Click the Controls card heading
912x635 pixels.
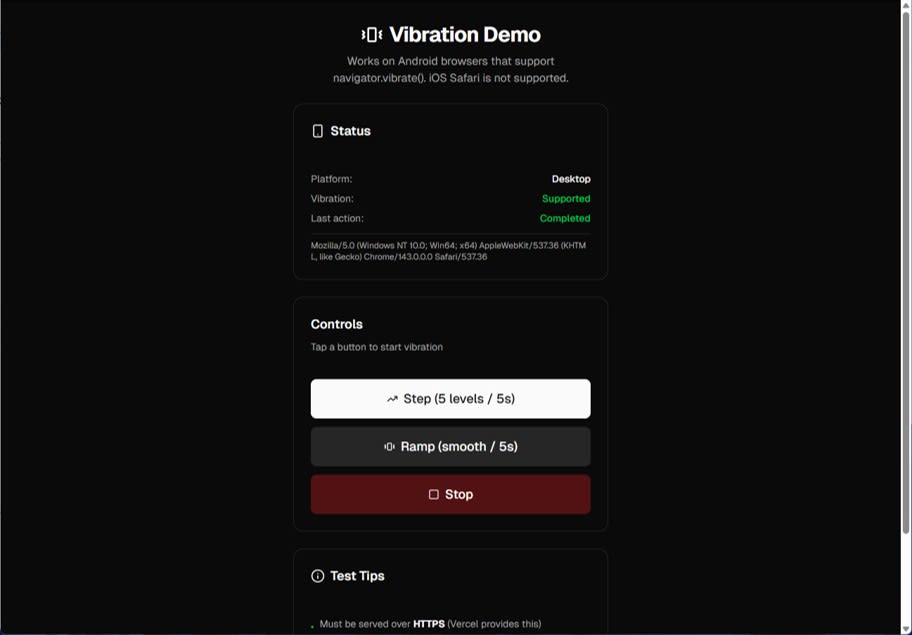[x=336, y=324]
